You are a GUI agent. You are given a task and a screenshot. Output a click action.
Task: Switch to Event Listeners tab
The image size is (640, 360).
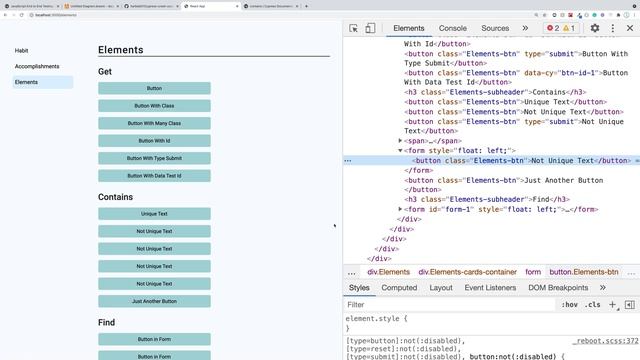coord(490,288)
